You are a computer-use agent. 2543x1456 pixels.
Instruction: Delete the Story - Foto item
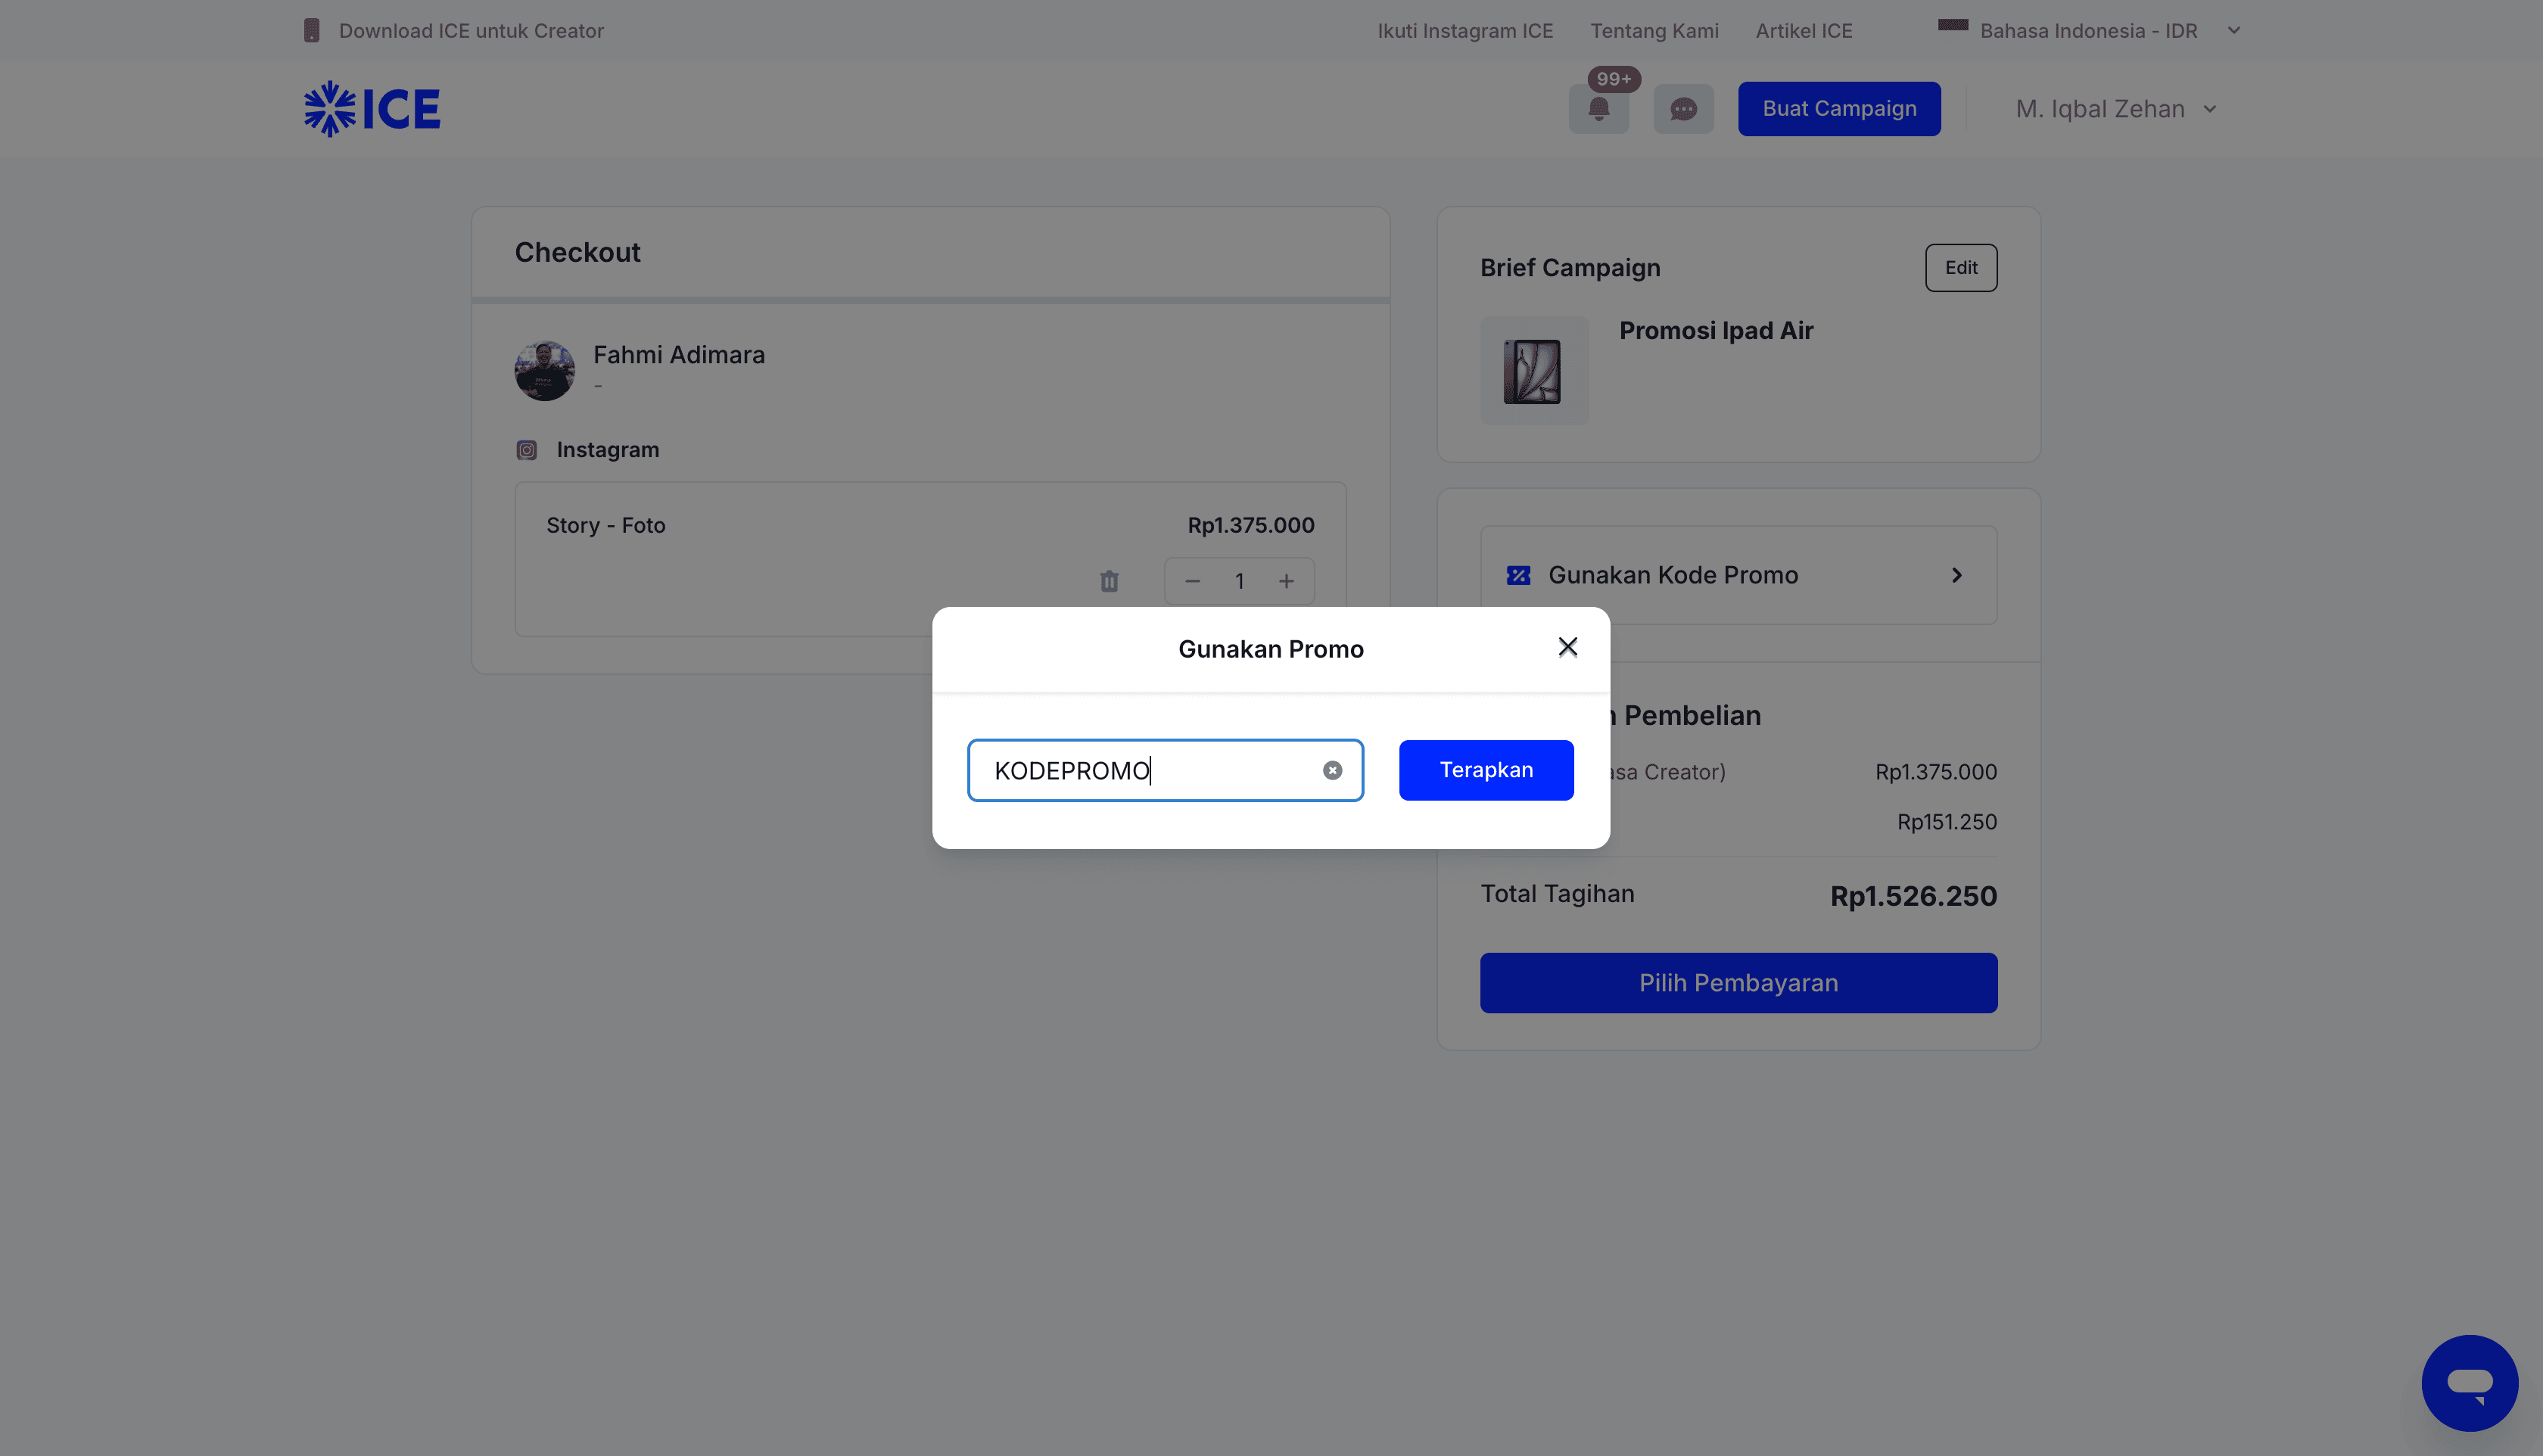coord(1109,581)
